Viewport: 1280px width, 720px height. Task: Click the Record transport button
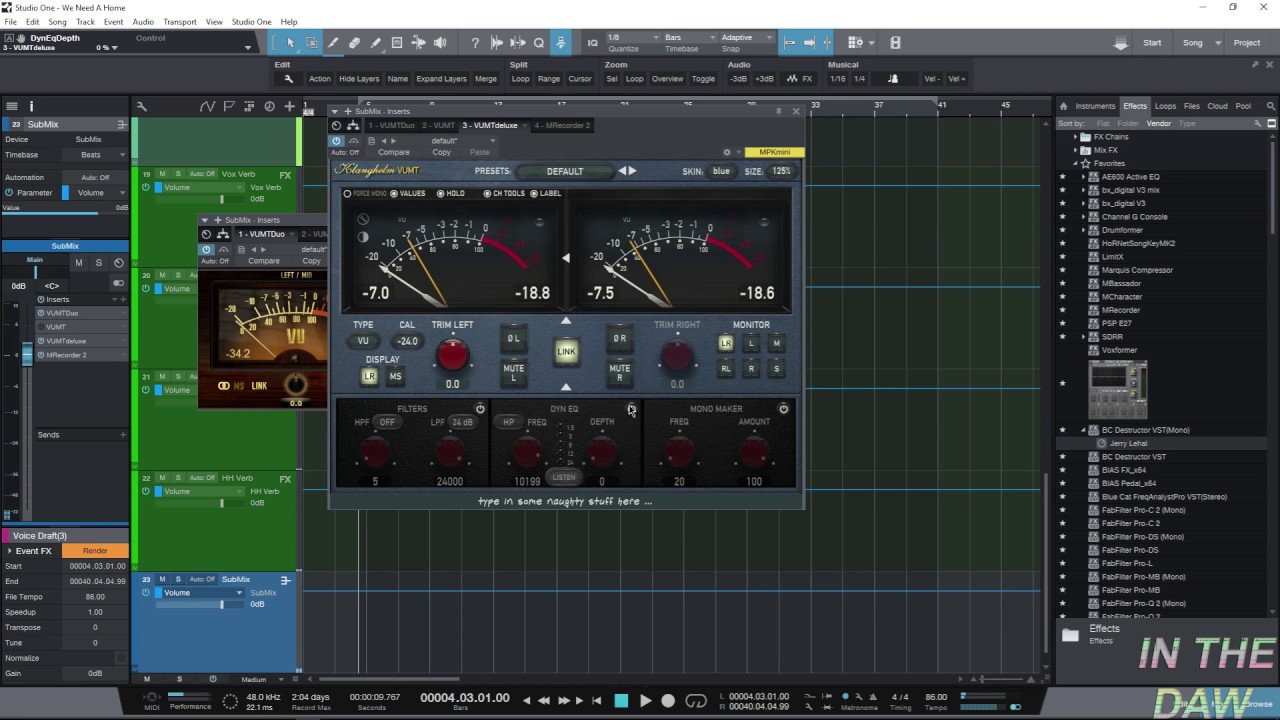click(669, 701)
